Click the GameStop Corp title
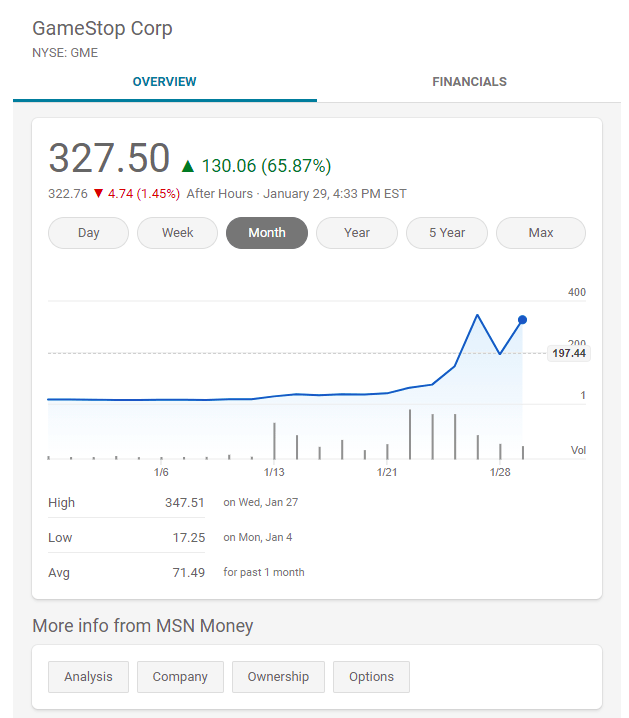629x718 pixels. [x=102, y=28]
